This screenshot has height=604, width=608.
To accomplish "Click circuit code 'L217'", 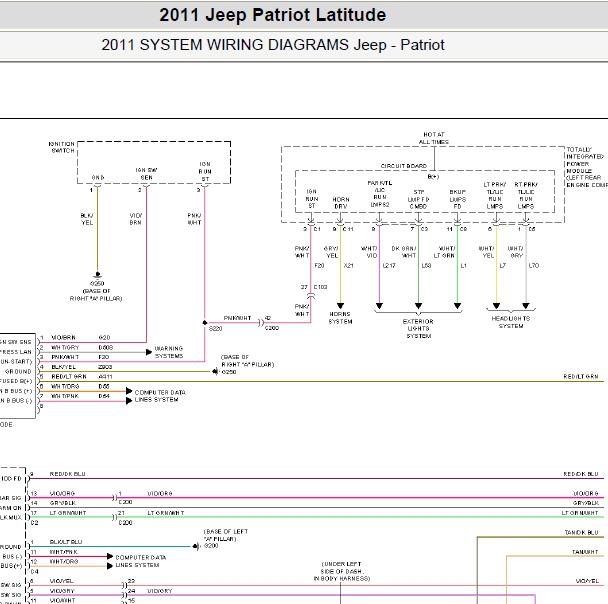I will (389, 266).
